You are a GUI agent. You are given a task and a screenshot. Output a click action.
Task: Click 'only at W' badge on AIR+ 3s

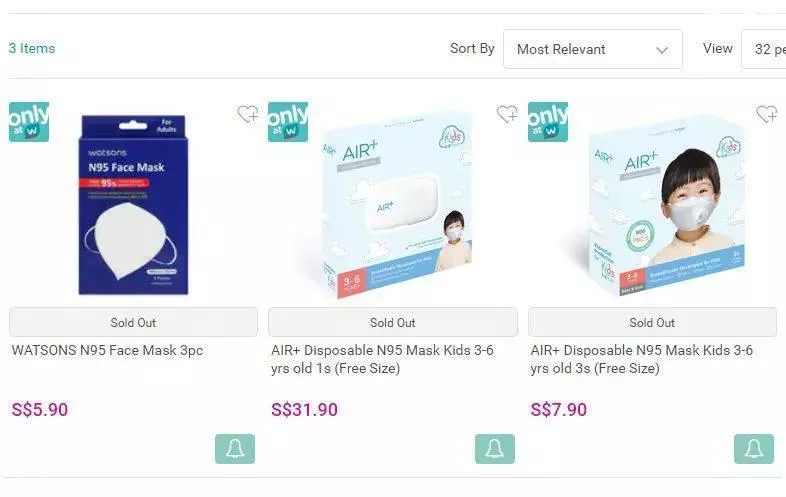point(548,122)
